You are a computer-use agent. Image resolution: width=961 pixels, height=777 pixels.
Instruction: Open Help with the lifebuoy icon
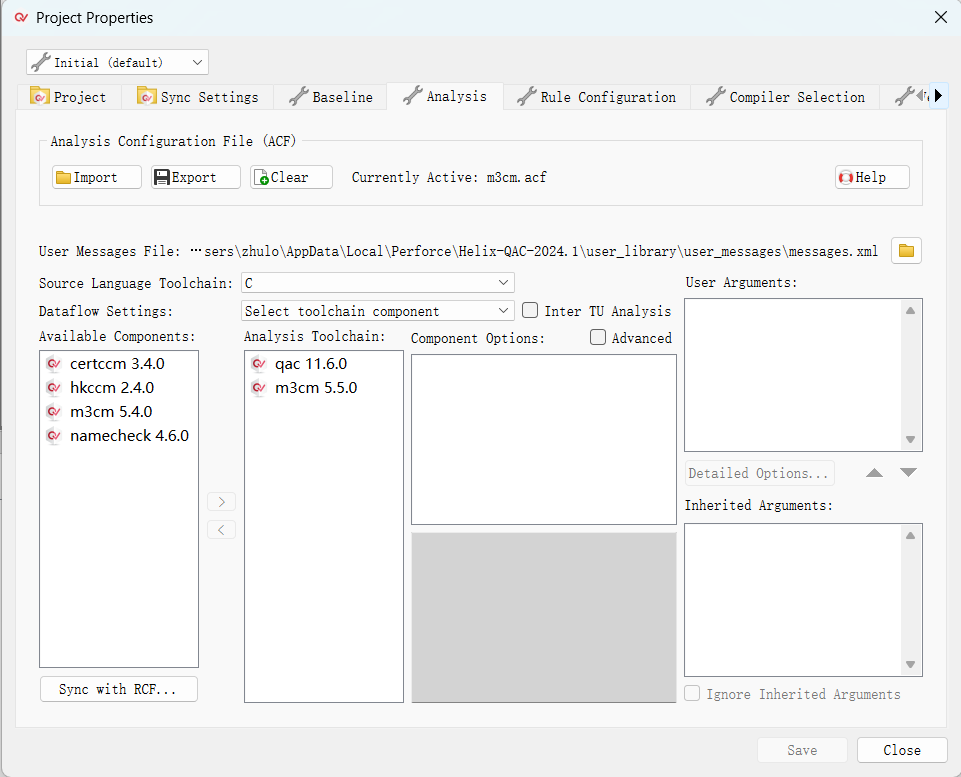pos(847,177)
